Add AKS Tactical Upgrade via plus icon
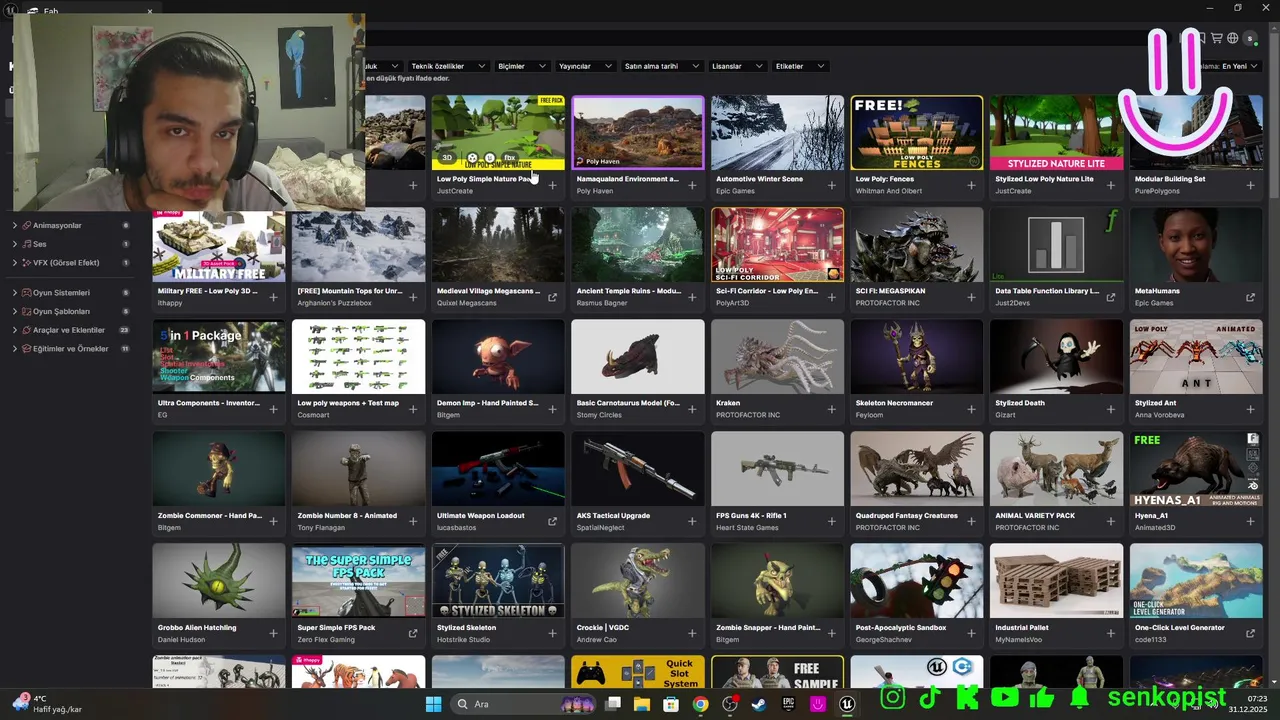 click(x=692, y=521)
